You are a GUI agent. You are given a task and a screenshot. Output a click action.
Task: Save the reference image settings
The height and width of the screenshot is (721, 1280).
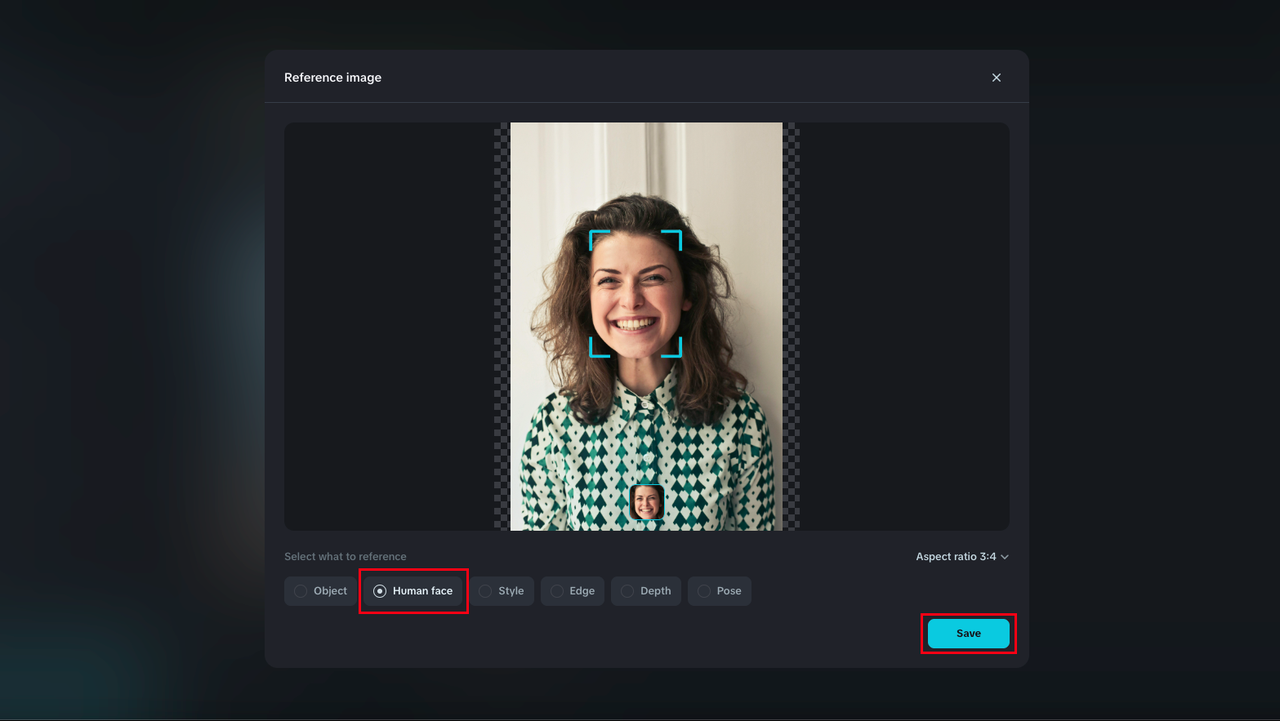pyautogui.click(x=968, y=634)
